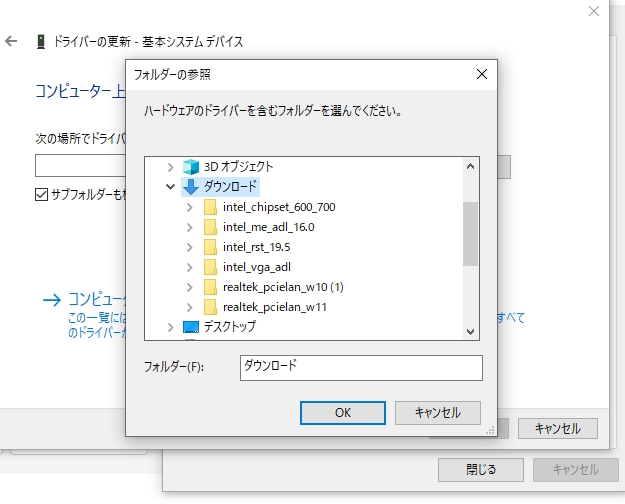Expand the intel_chipset_600_700 folder node

point(190,207)
